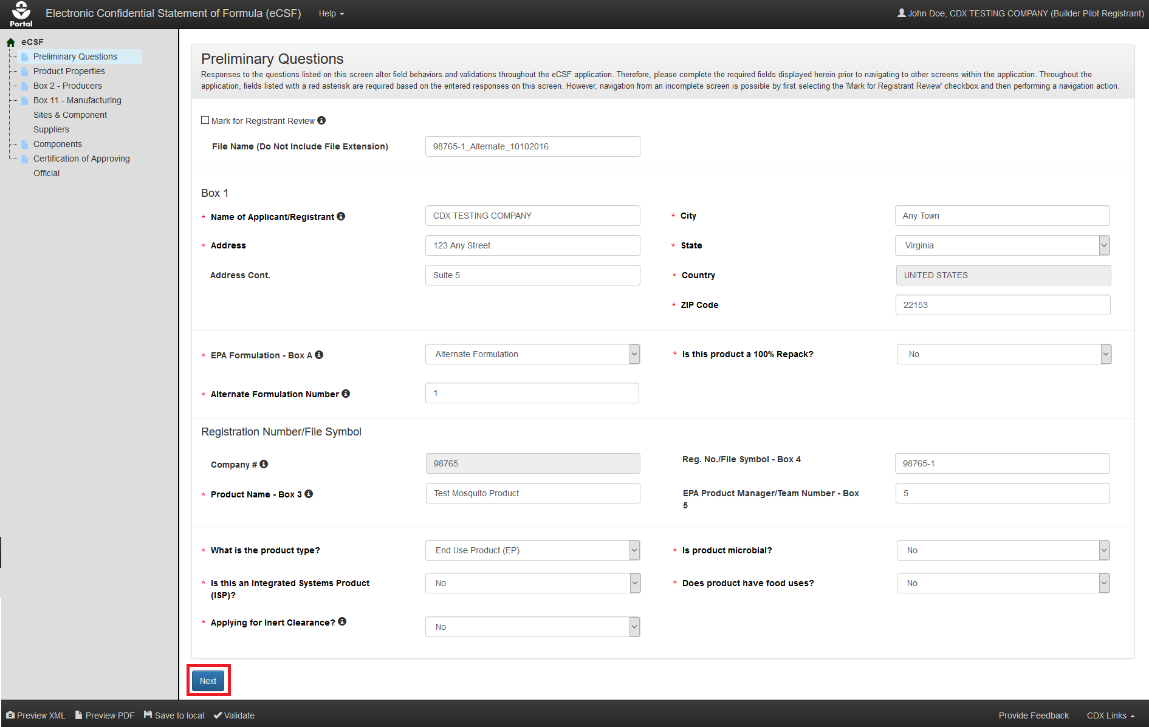
Task: Open the State dropdown showing Virginia
Action: point(1001,245)
